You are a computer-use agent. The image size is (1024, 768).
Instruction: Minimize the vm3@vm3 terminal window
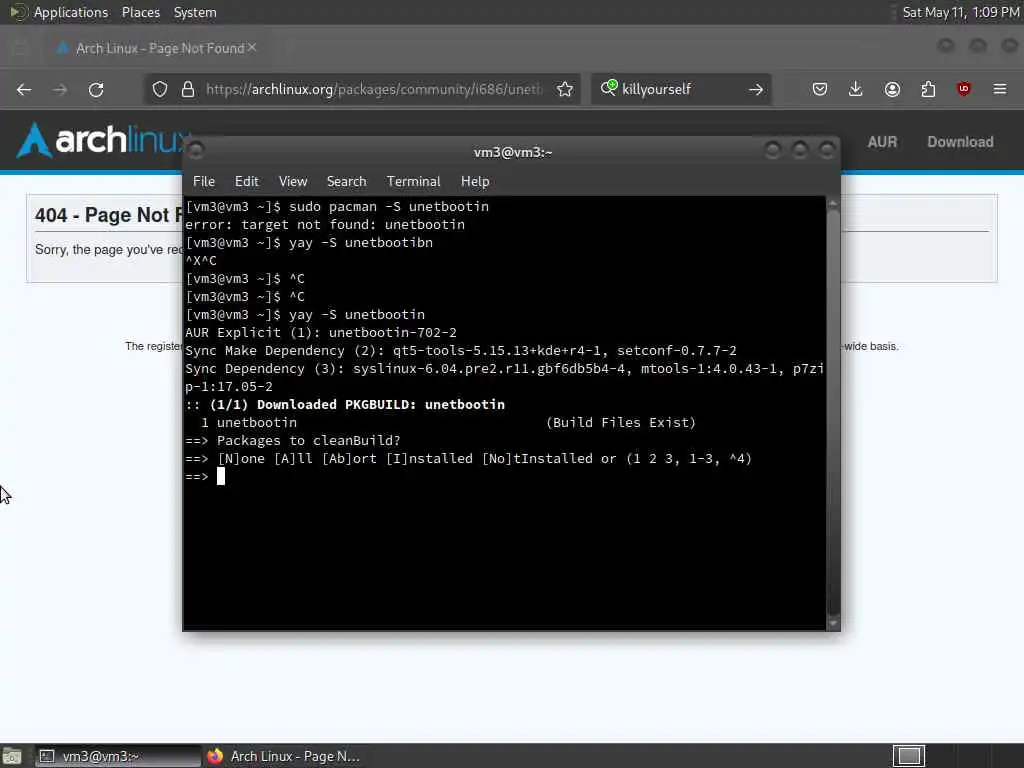[x=773, y=151]
